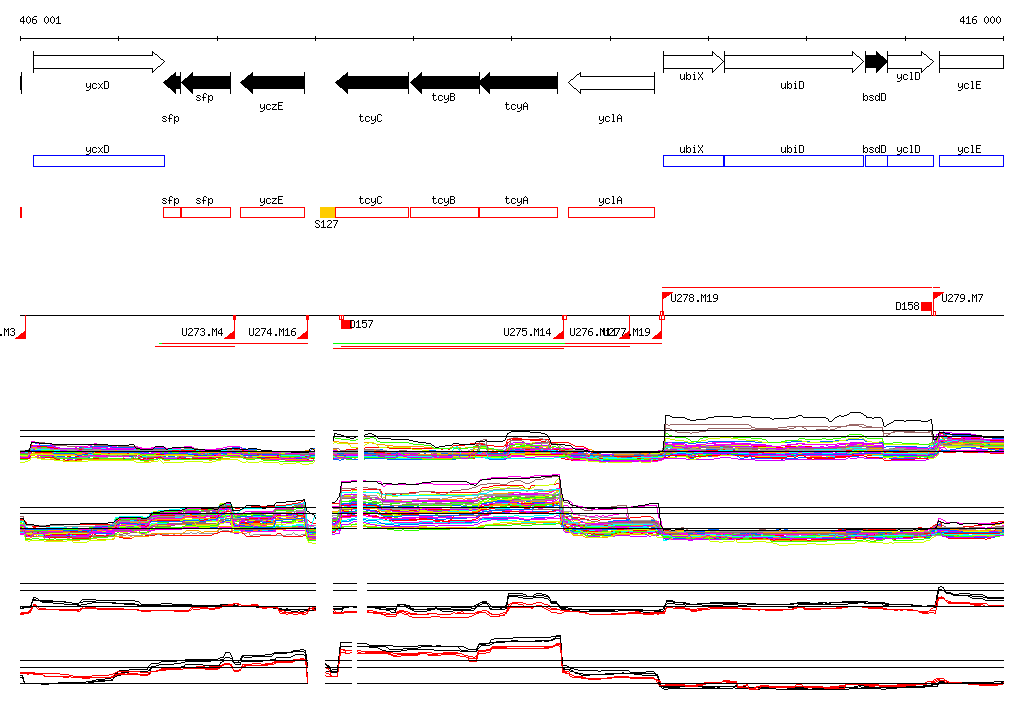1024x714 pixels.
Task: Select the longer black sfp gene arrow
Action: [206, 83]
